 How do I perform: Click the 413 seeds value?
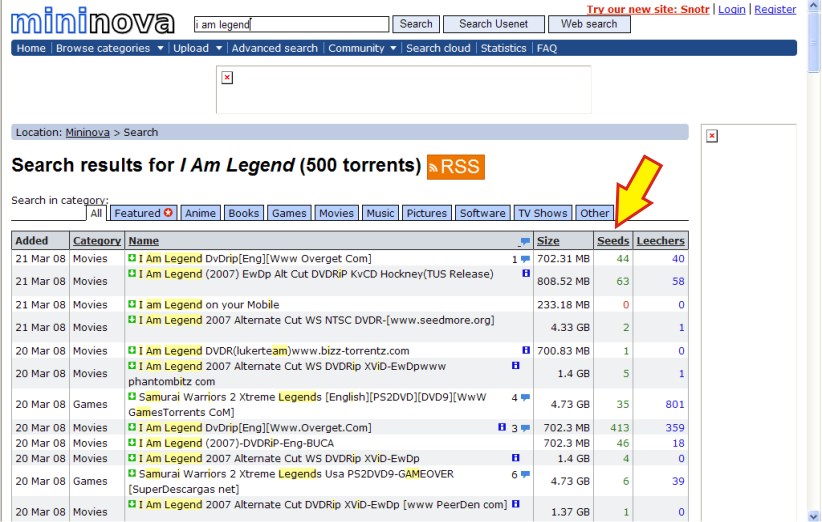tap(620, 428)
